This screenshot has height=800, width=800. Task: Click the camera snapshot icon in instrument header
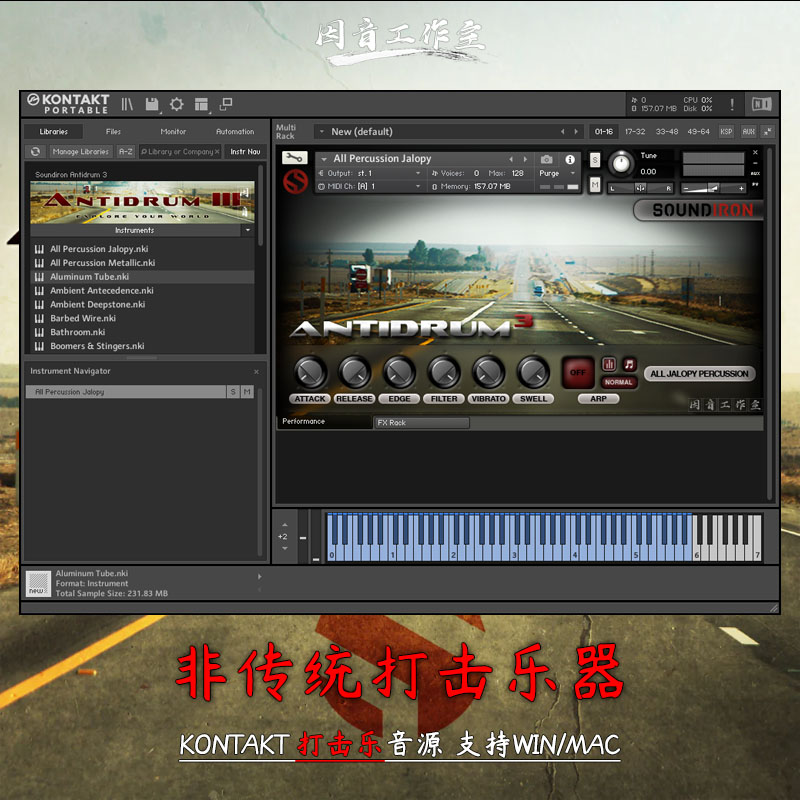coord(544,158)
